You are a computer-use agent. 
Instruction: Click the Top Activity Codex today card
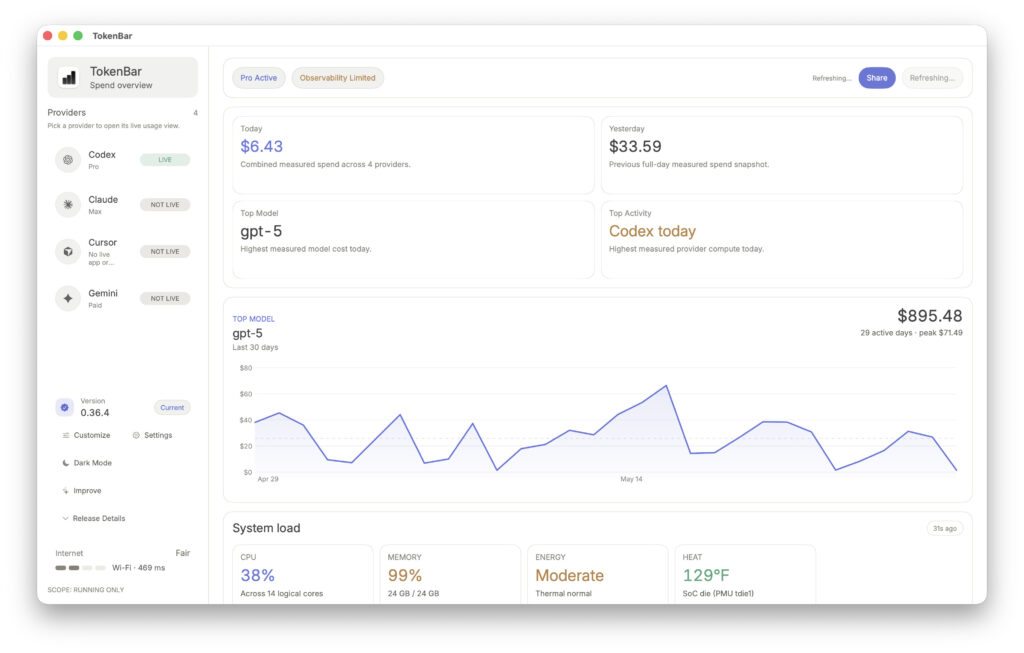[x=782, y=239]
